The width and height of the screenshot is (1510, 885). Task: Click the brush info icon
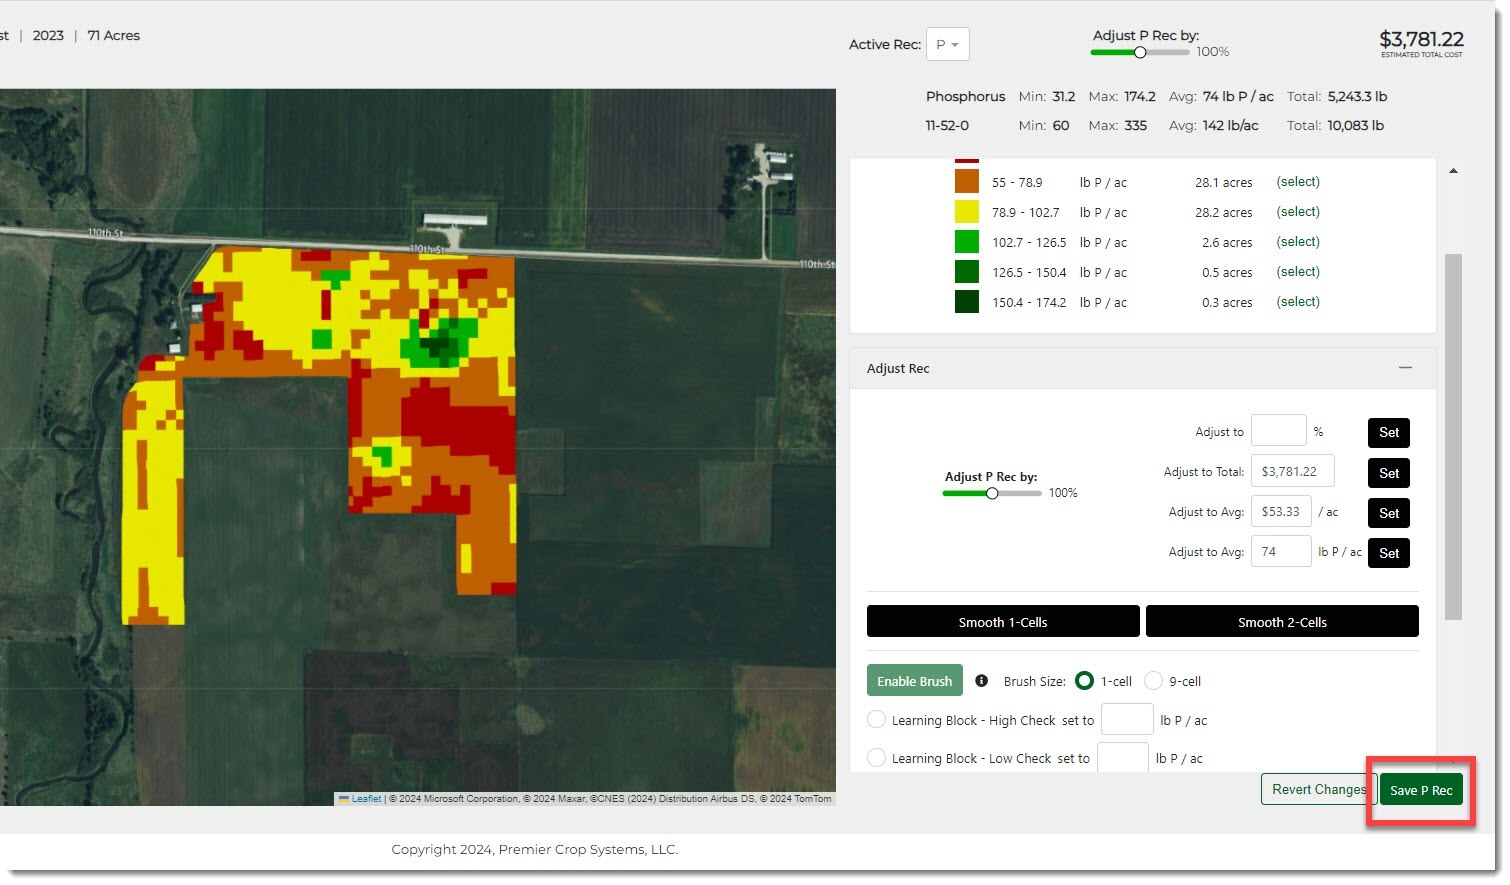tap(981, 681)
